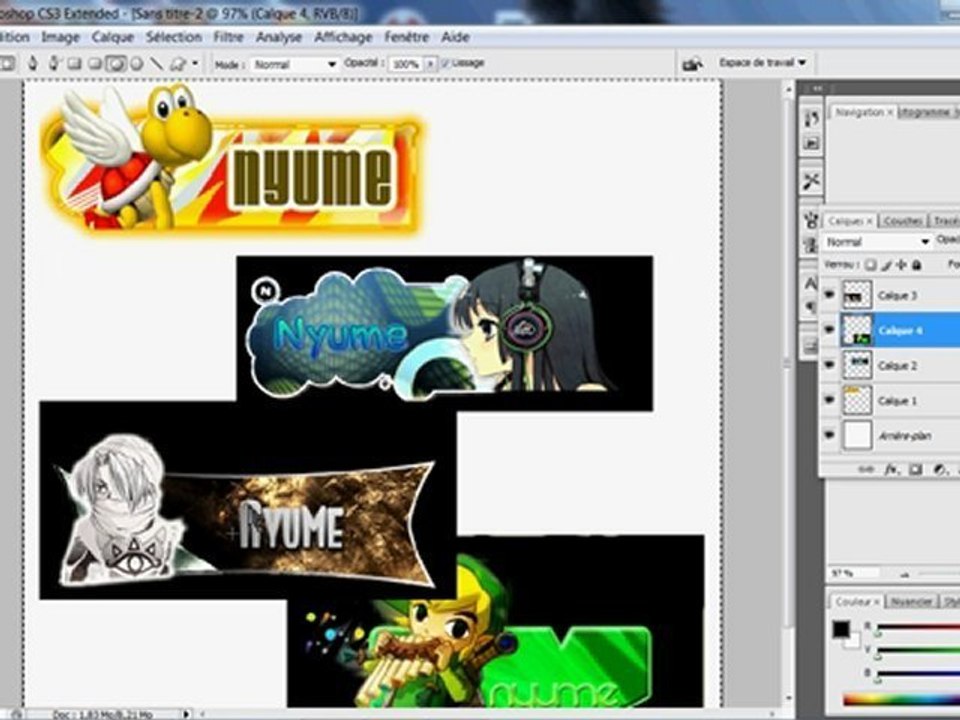Toggle lock transparent pixels
Image resolution: width=960 pixels, height=720 pixels.
(x=871, y=265)
